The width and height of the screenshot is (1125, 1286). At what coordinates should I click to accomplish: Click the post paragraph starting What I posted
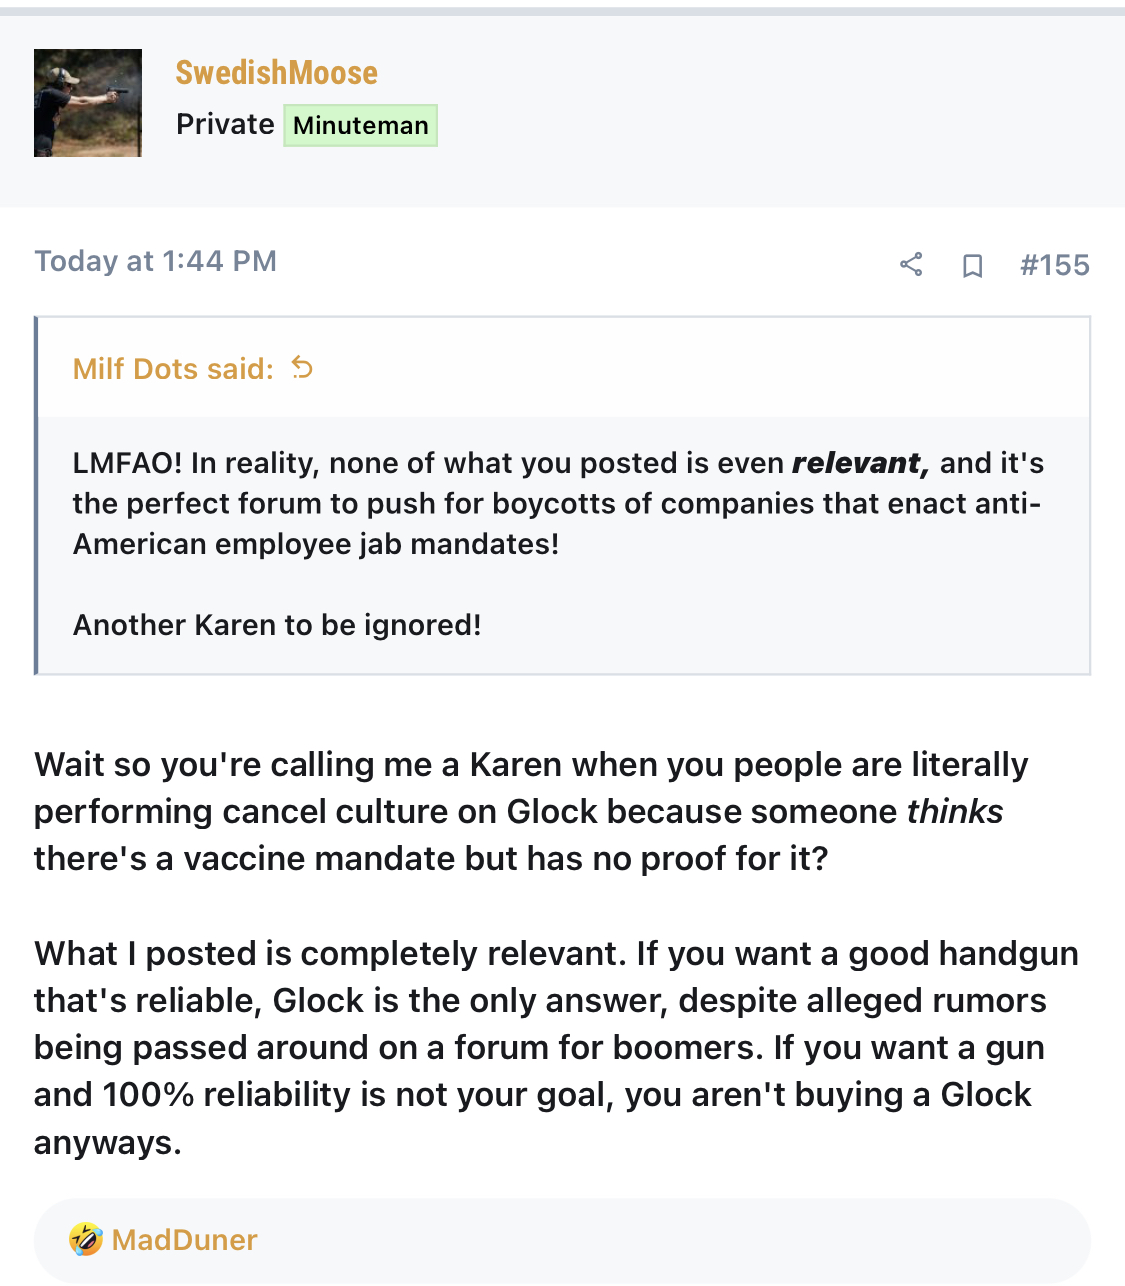tap(556, 1047)
